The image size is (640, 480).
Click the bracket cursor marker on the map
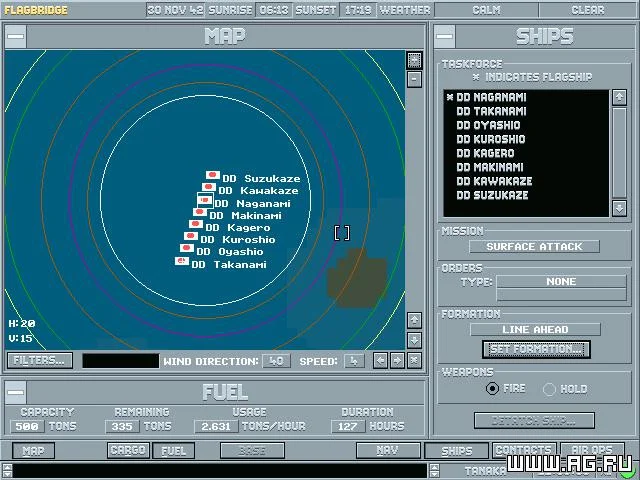point(342,233)
